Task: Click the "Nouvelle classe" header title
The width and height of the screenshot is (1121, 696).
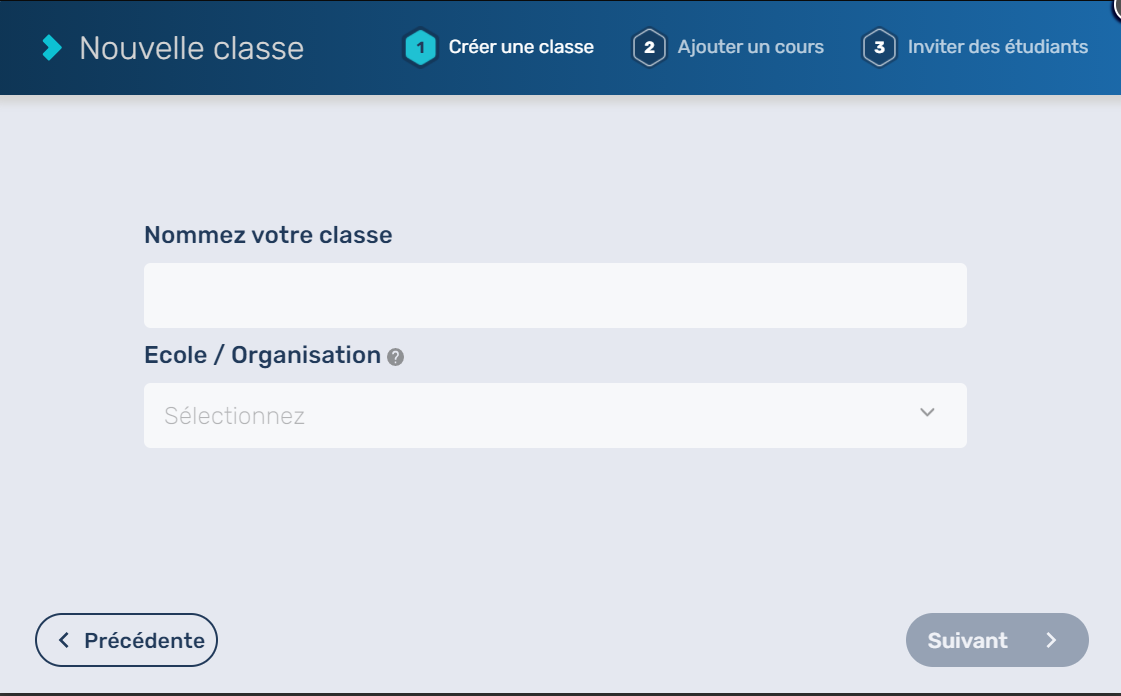Action: coord(191,48)
